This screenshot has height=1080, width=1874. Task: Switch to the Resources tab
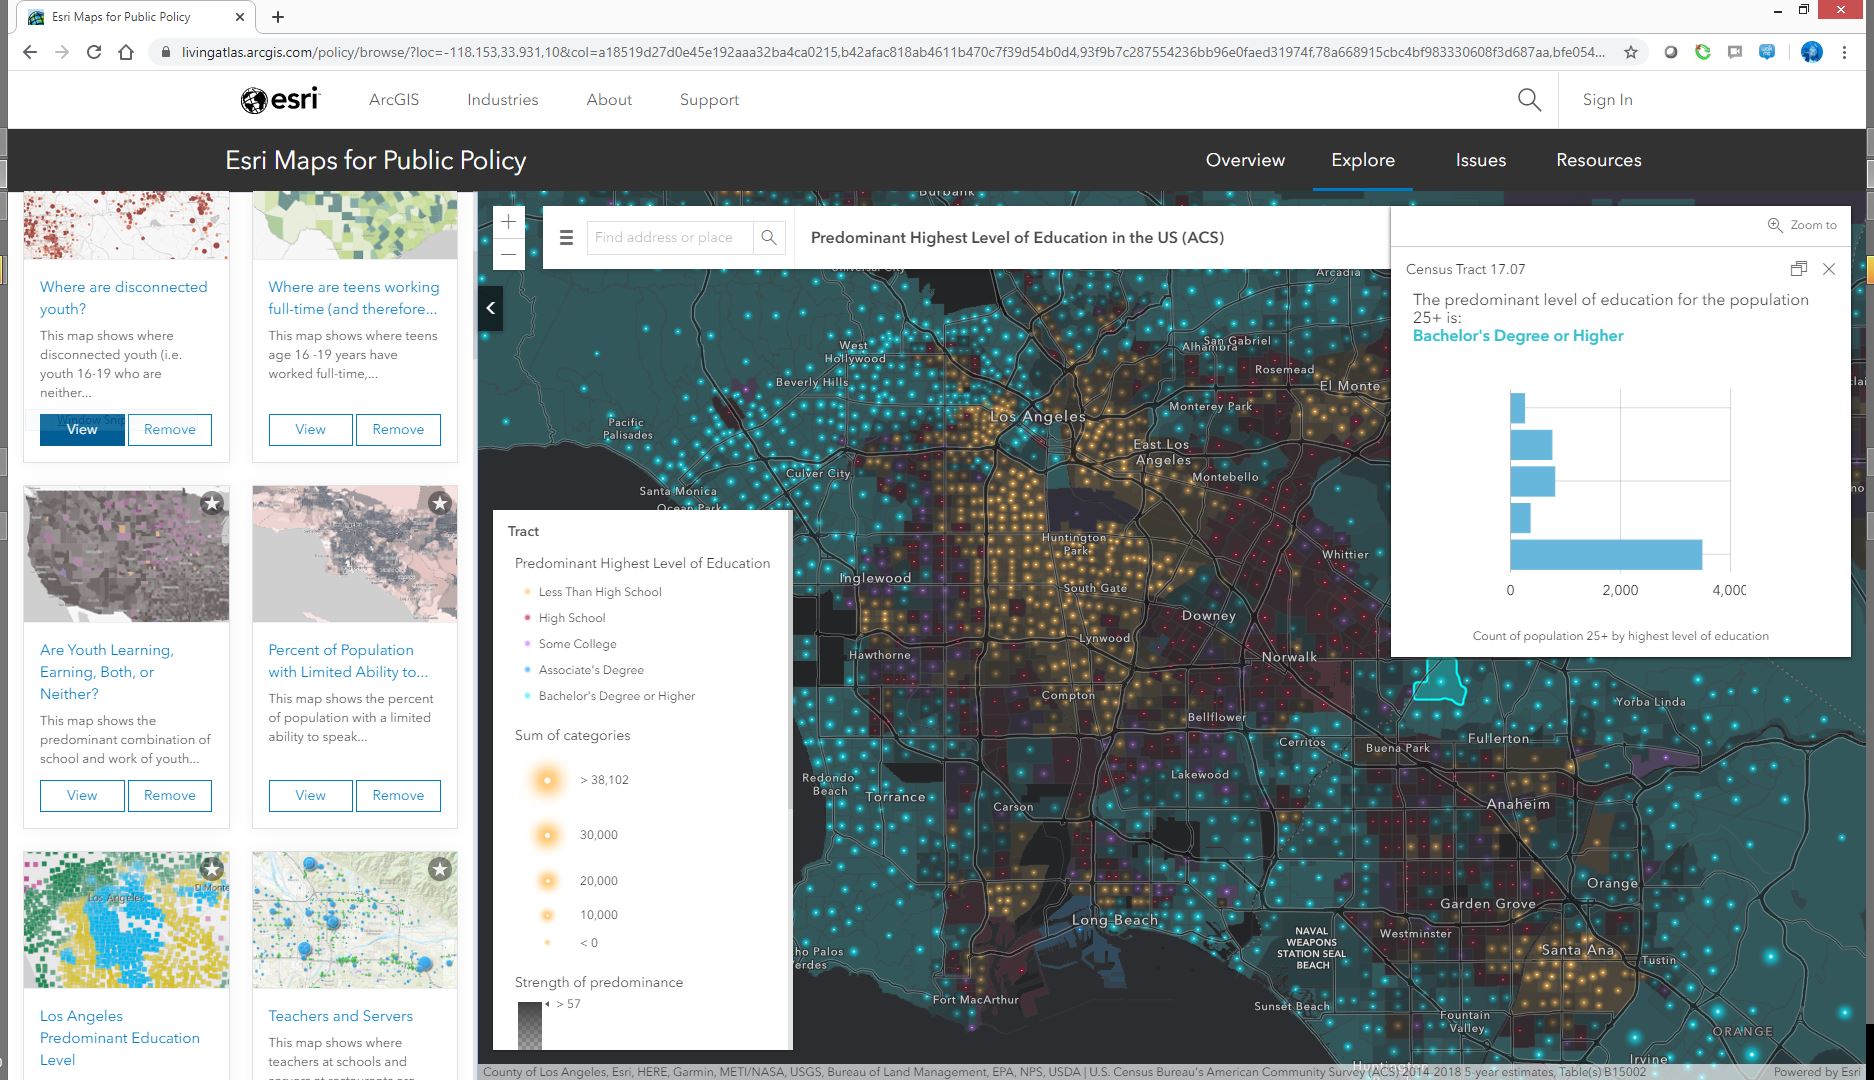click(1598, 160)
